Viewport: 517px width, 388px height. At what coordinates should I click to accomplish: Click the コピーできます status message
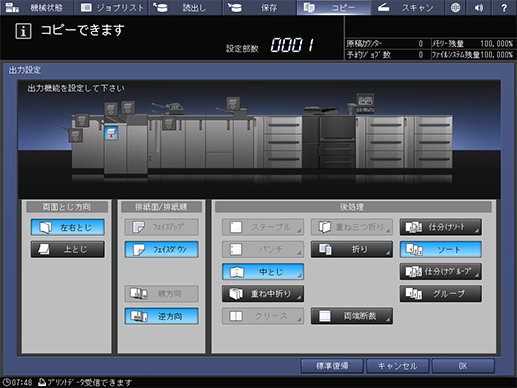82,30
